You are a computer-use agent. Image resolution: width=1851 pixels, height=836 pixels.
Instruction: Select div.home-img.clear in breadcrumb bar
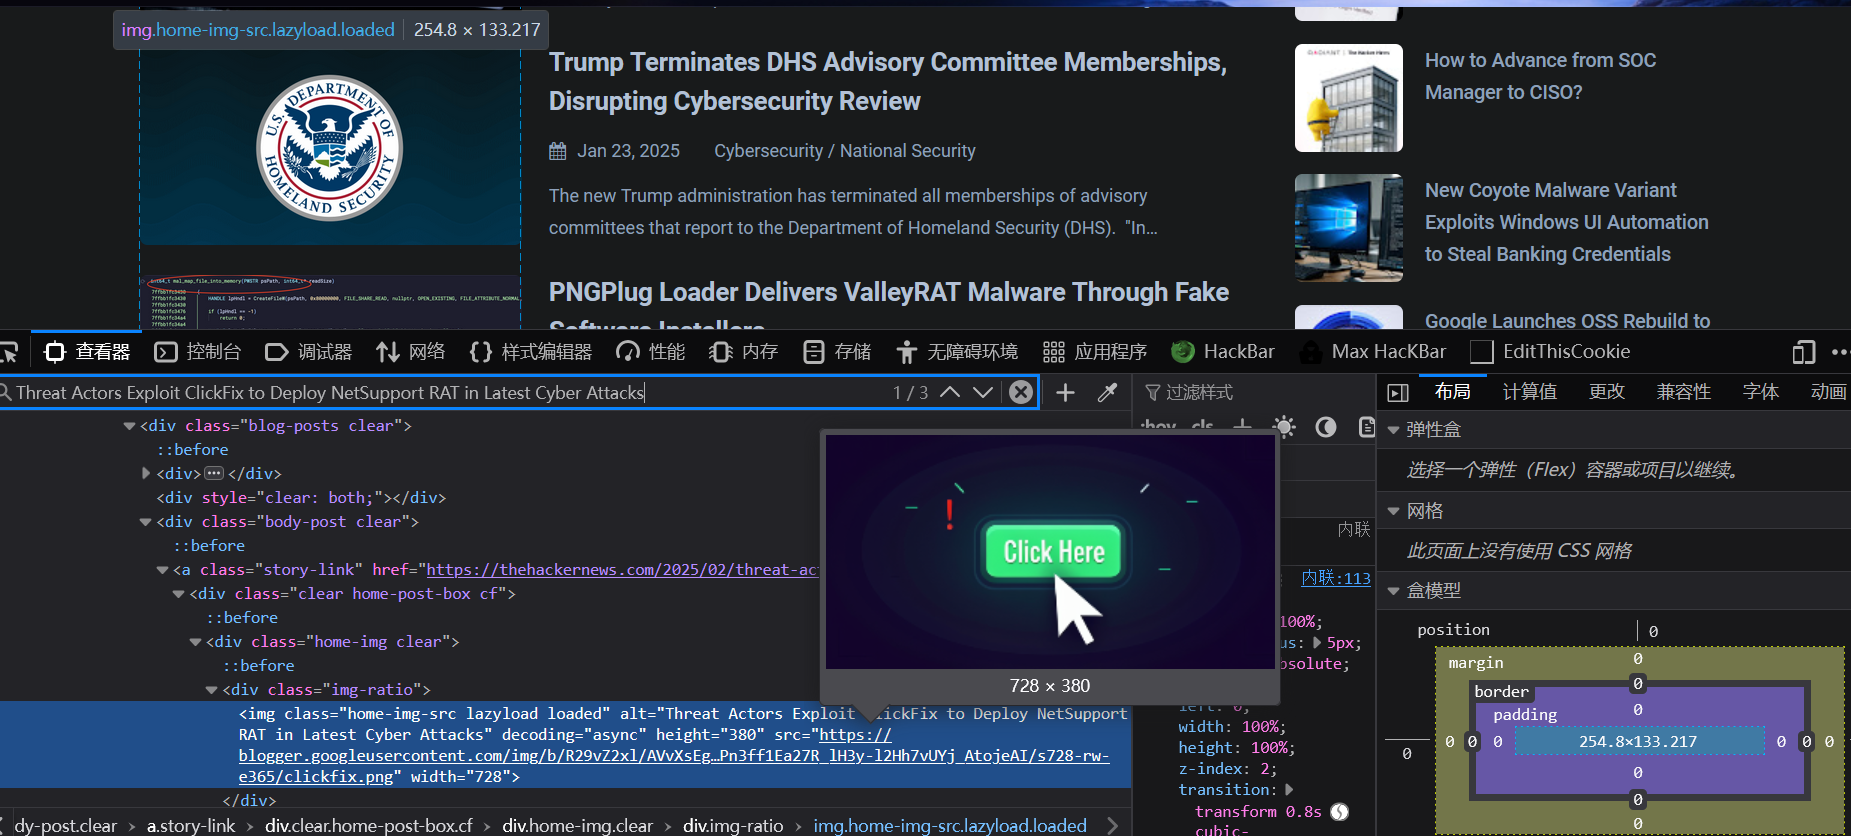coord(577,826)
